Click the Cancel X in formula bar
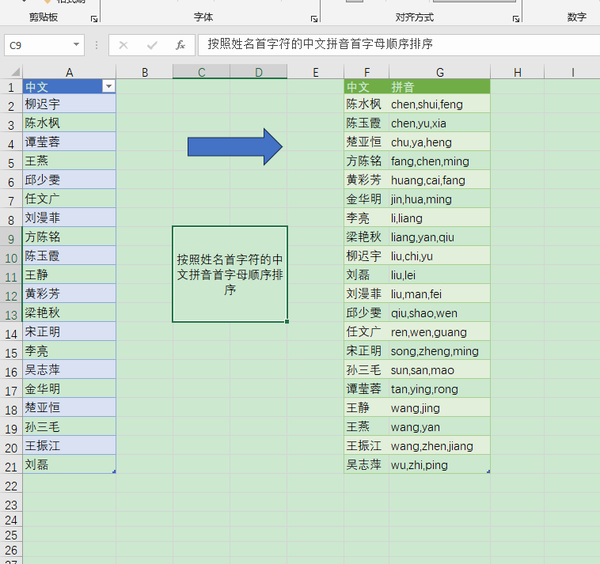This screenshot has height=564, width=600. coord(123,45)
